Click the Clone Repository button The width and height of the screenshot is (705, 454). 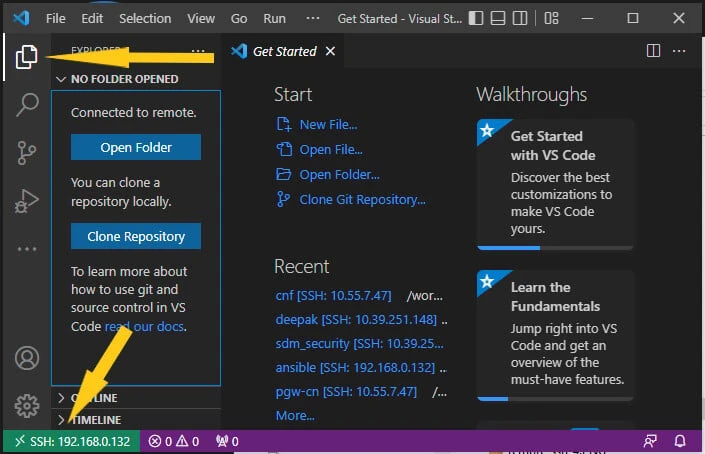[x=136, y=237]
